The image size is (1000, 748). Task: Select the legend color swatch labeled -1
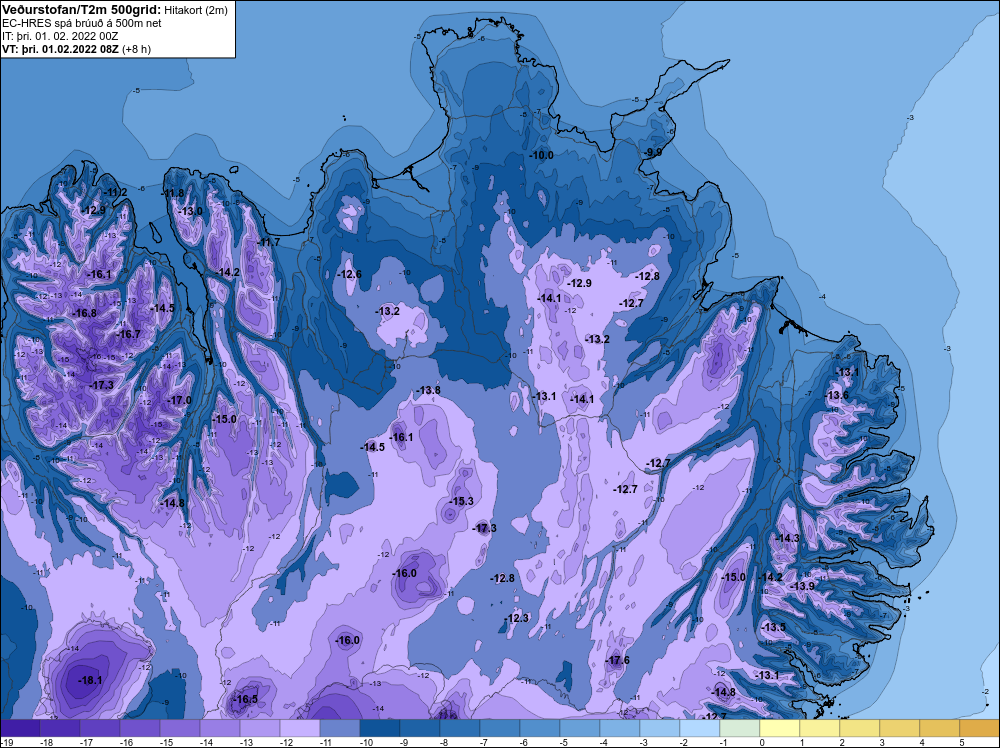click(x=740, y=728)
